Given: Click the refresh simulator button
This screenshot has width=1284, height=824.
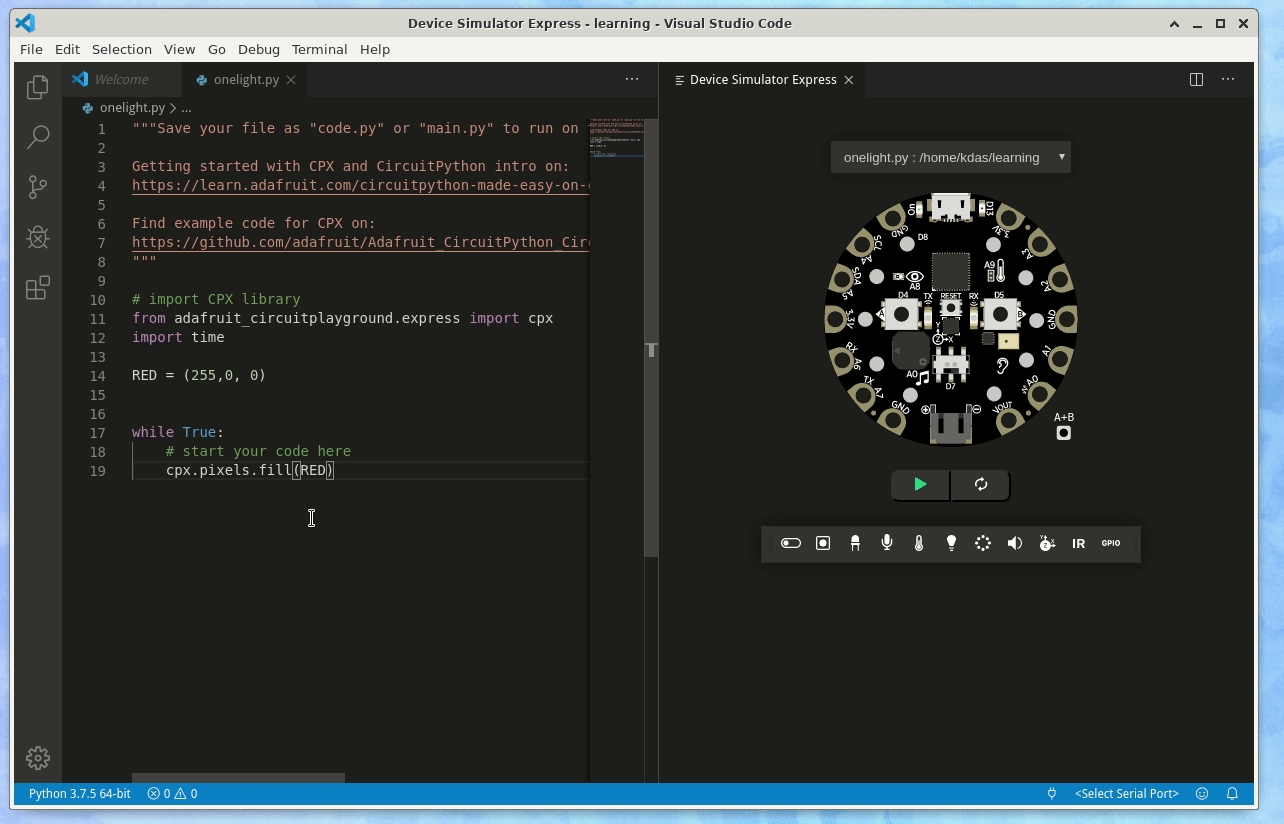Looking at the screenshot, I should (x=981, y=485).
